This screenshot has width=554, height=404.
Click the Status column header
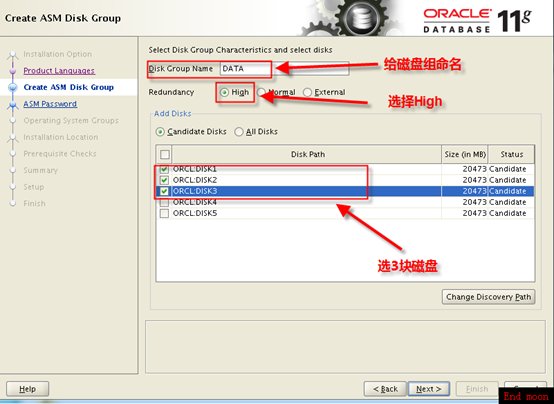tap(511, 154)
